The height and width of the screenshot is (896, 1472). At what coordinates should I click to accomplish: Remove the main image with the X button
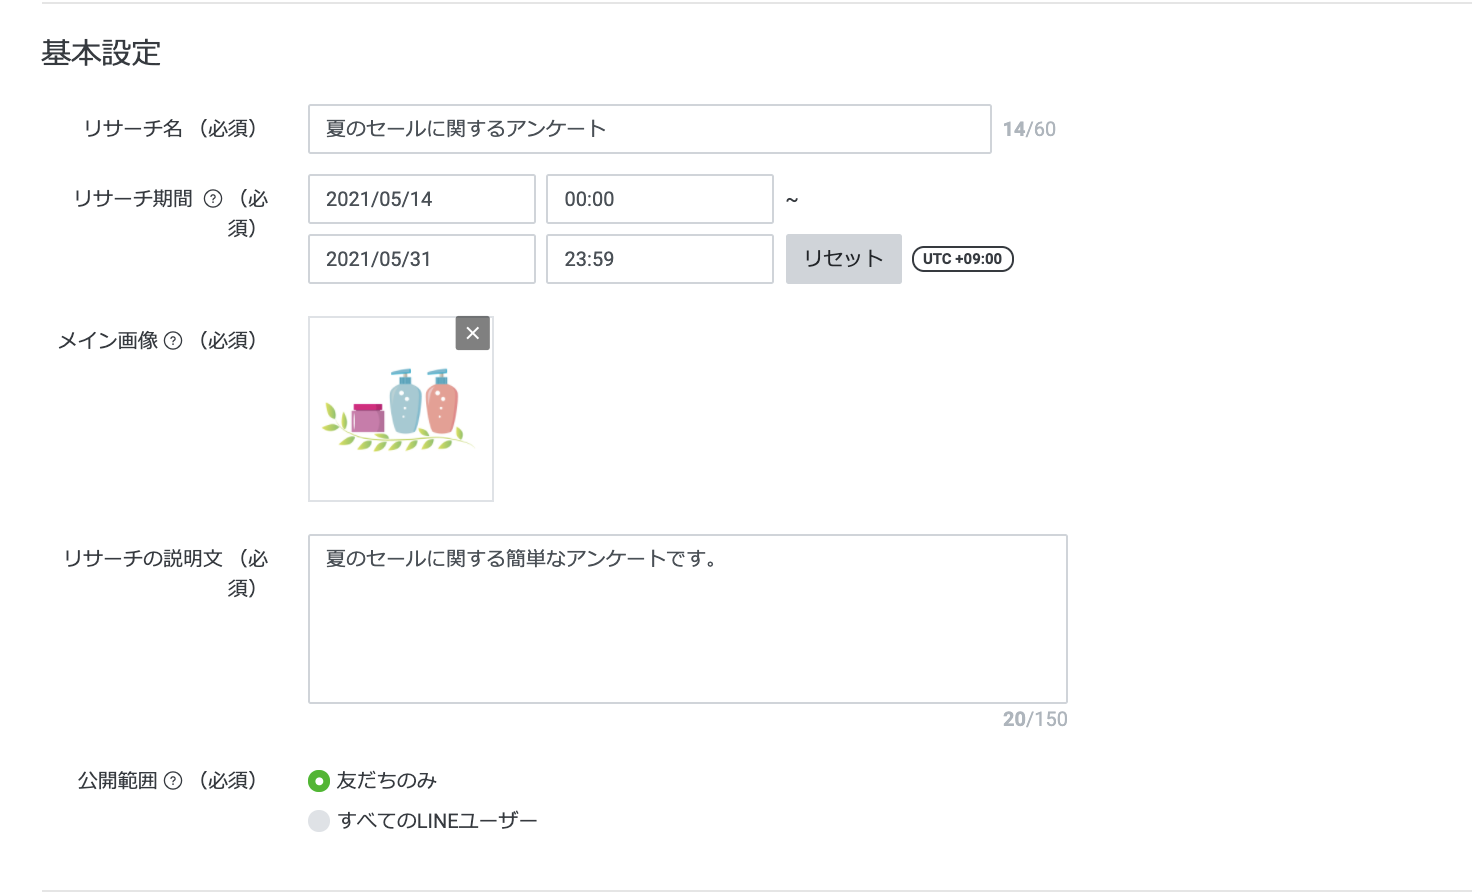473,333
